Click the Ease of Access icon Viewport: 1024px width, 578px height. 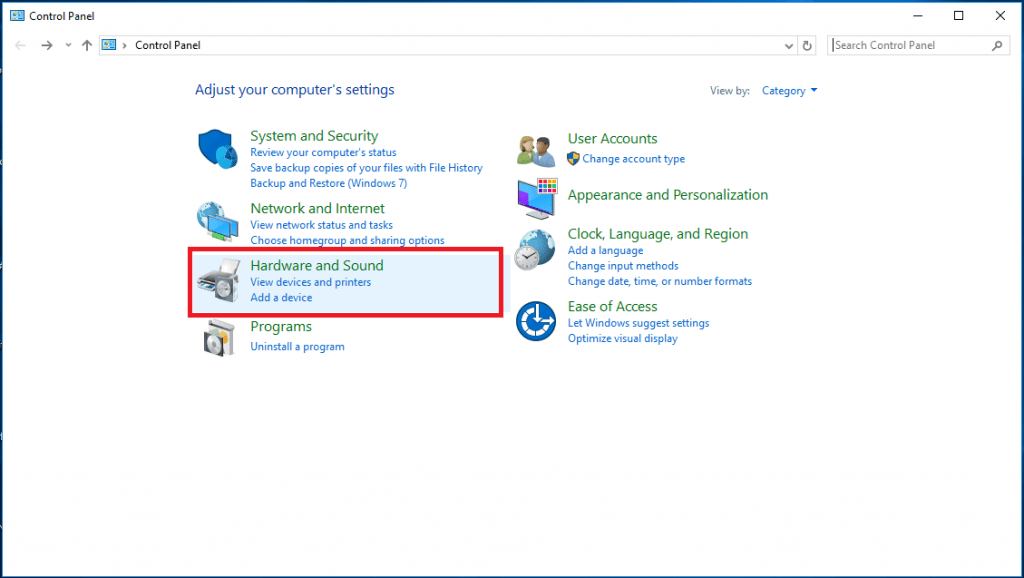click(536, 321)
